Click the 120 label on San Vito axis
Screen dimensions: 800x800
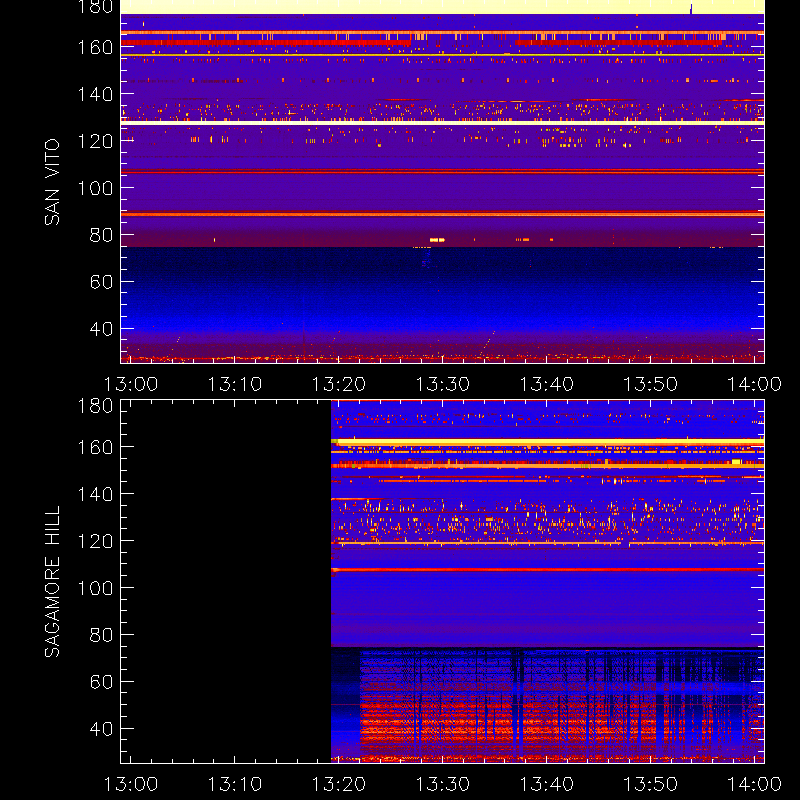click(95, 141)
